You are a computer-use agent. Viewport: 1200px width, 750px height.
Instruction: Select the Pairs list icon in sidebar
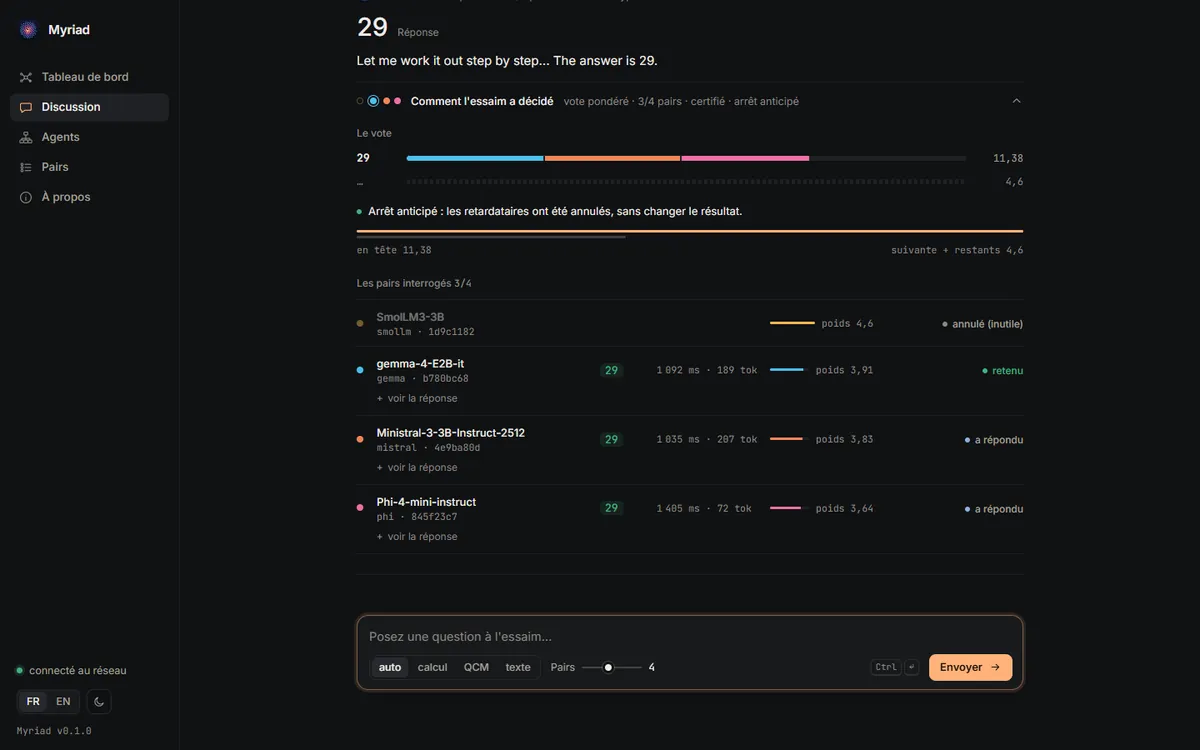[x=26, y=167]
